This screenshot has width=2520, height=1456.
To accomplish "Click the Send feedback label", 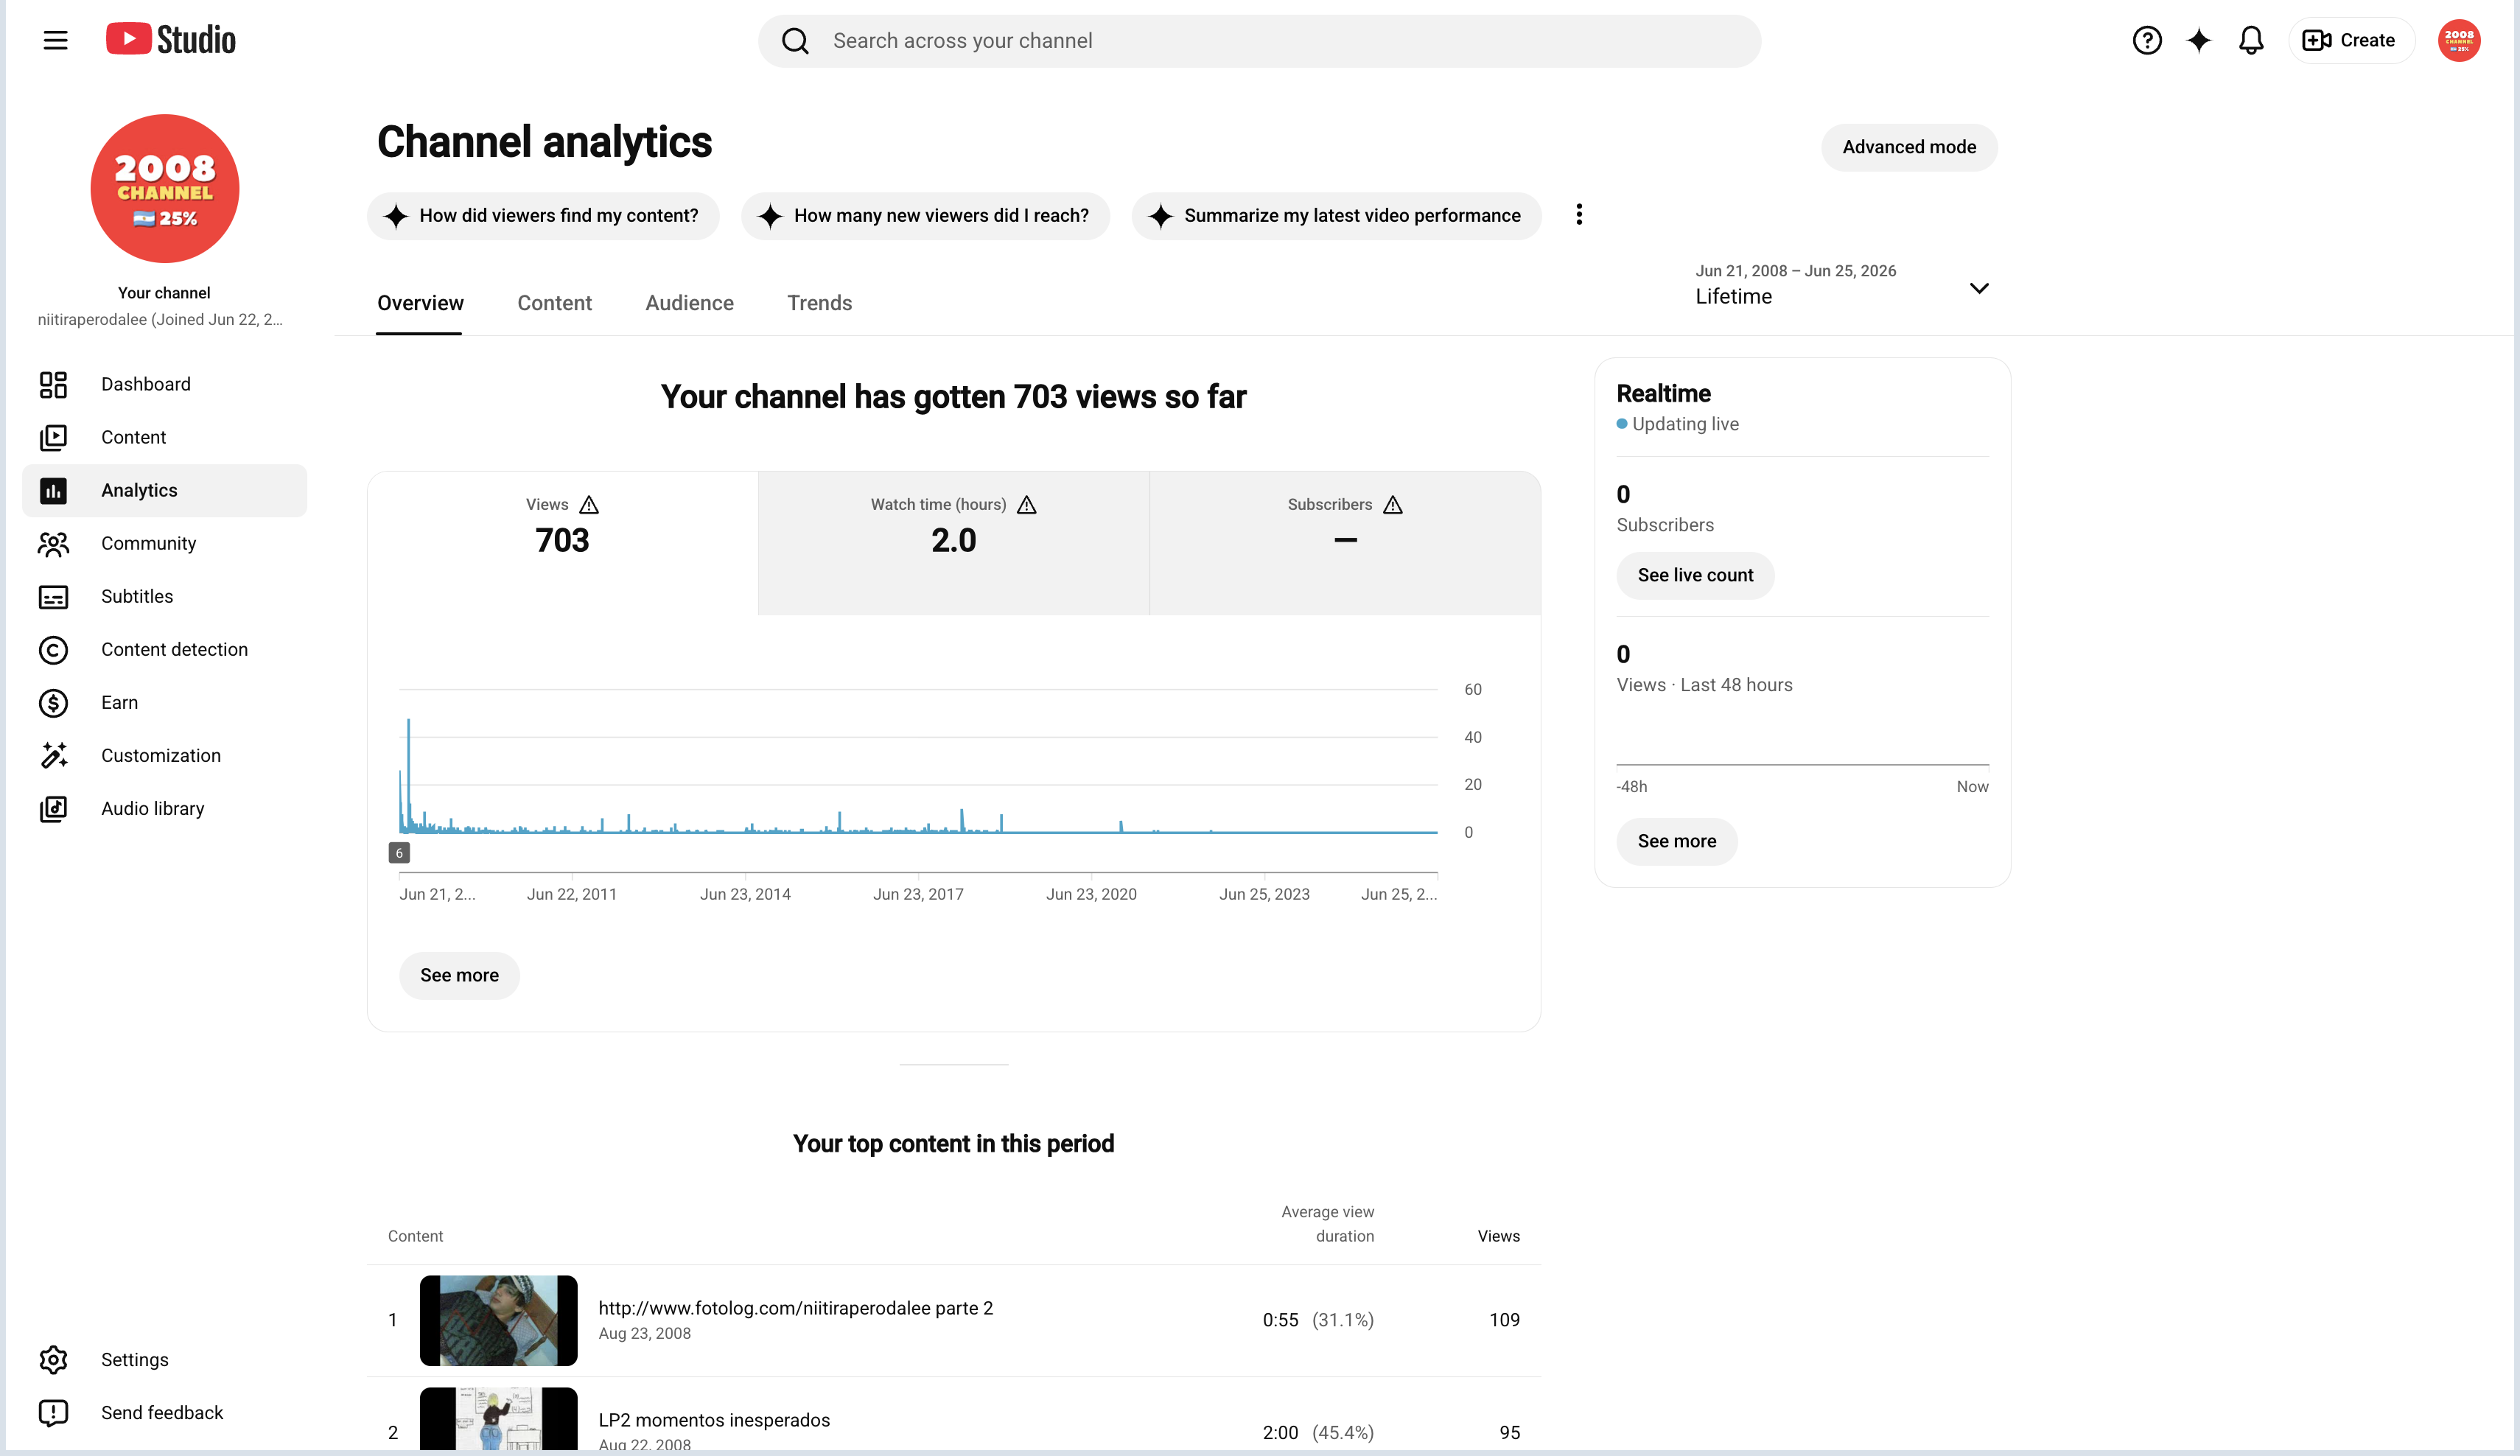I will tap(162, 1412).
